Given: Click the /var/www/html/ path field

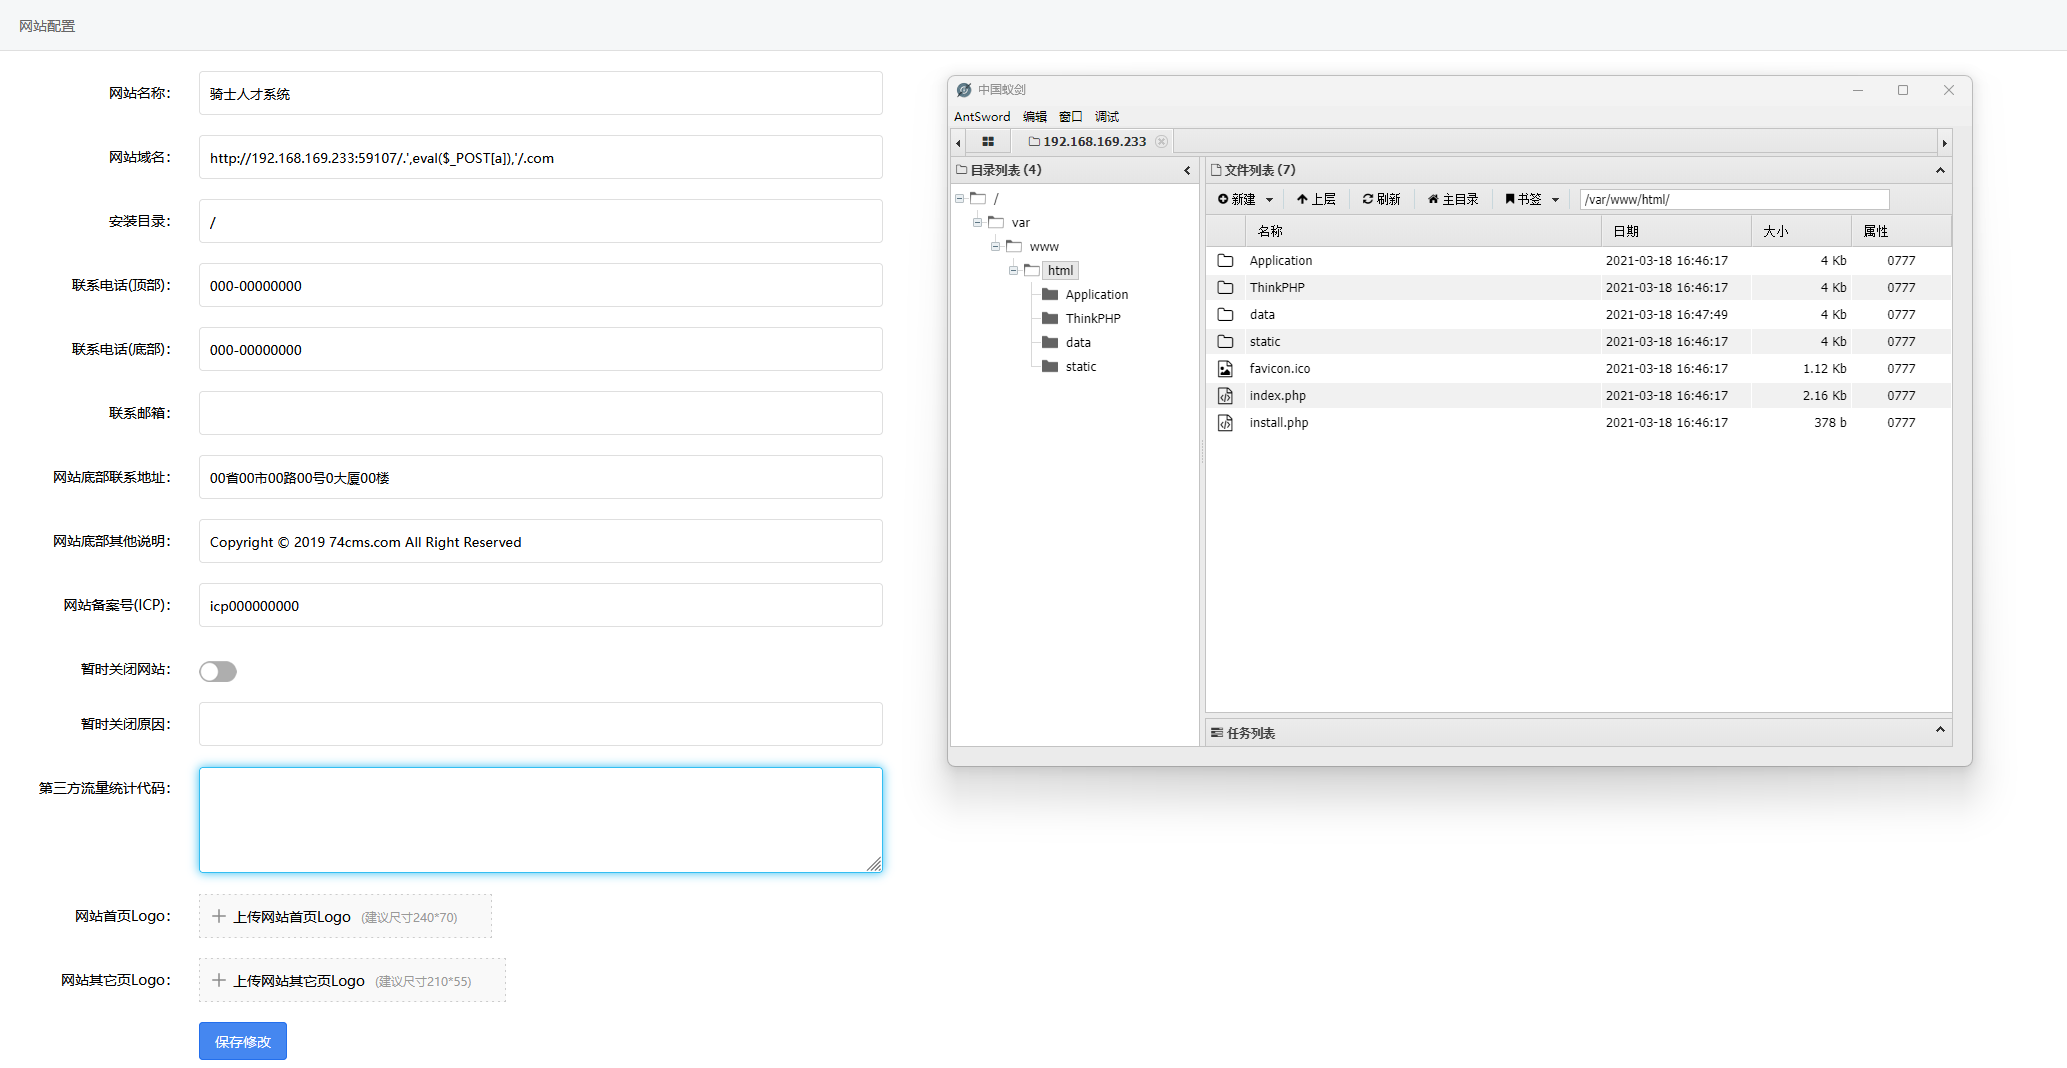Looking at the screenshot, I should pyautogui.click(x=1734, y=200).
